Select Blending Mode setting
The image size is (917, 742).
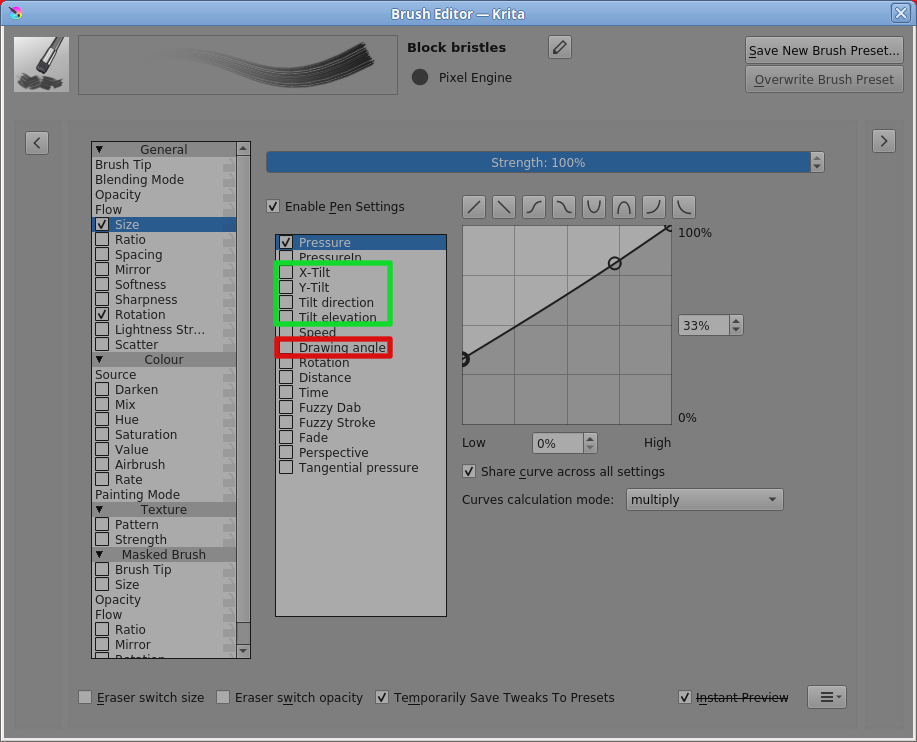[x=140, y=180]
